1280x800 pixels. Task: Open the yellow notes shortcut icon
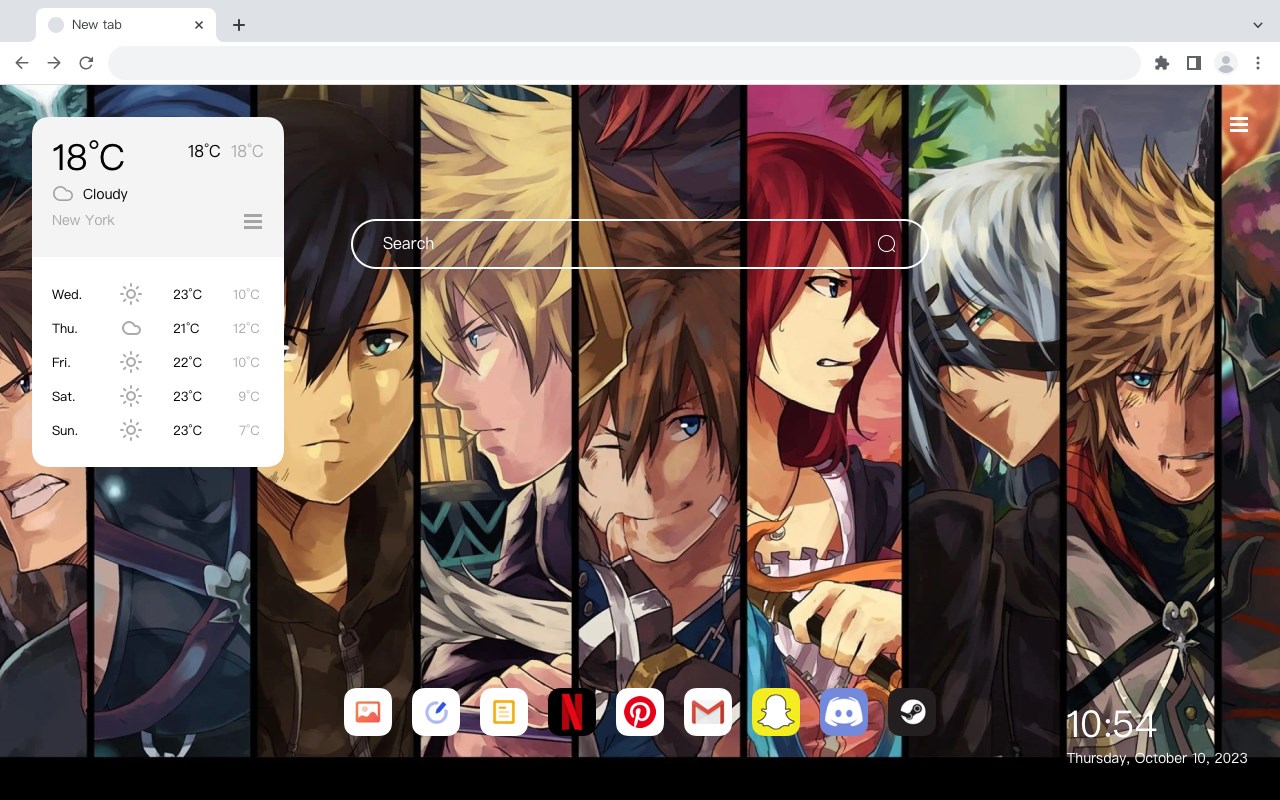point(504,712)
